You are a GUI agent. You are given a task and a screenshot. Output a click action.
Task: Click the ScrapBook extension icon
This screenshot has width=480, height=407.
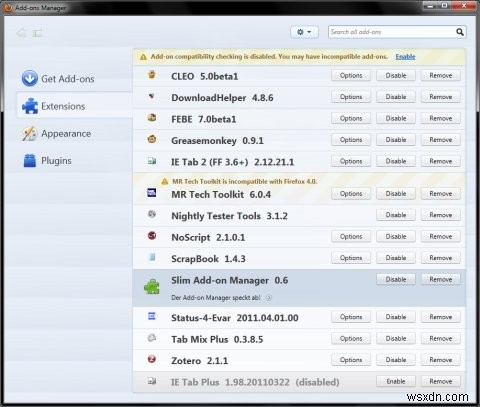152,257
